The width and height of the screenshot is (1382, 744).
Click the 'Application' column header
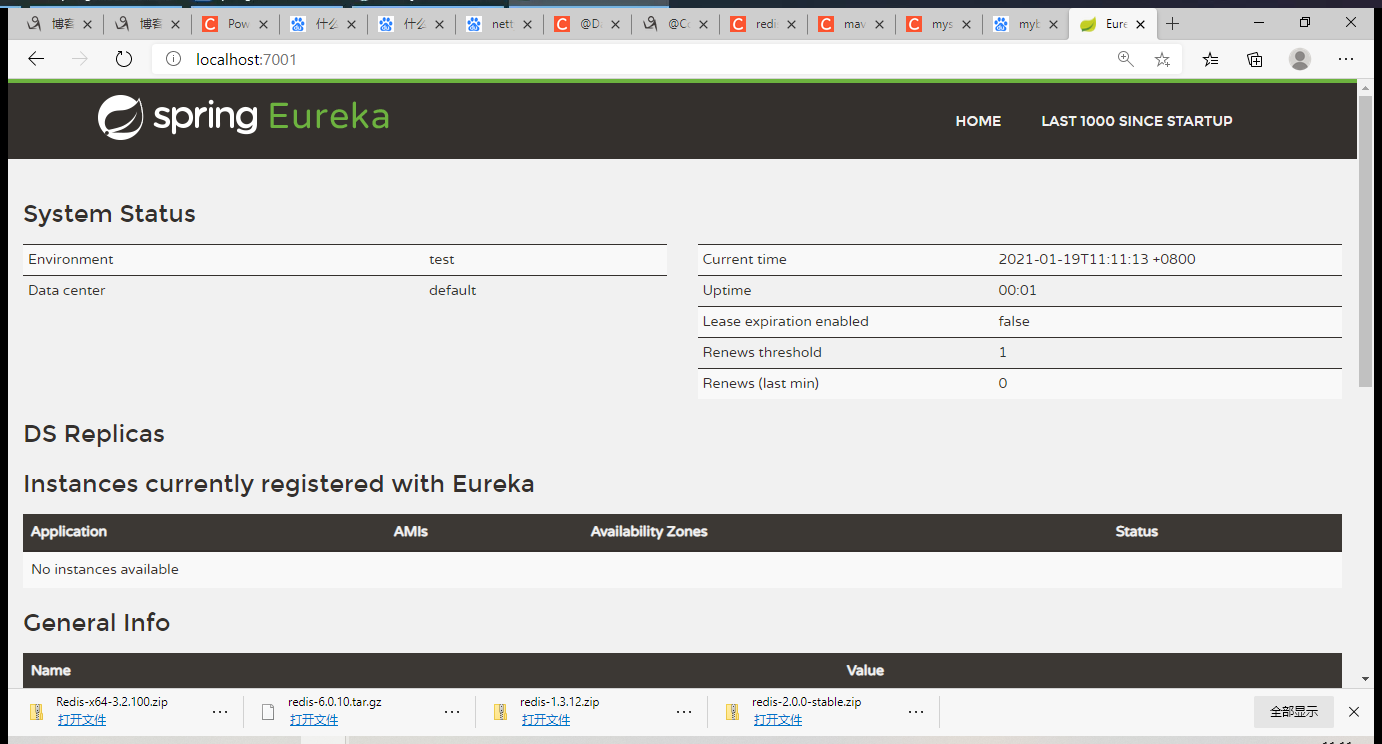click(69, 532)
